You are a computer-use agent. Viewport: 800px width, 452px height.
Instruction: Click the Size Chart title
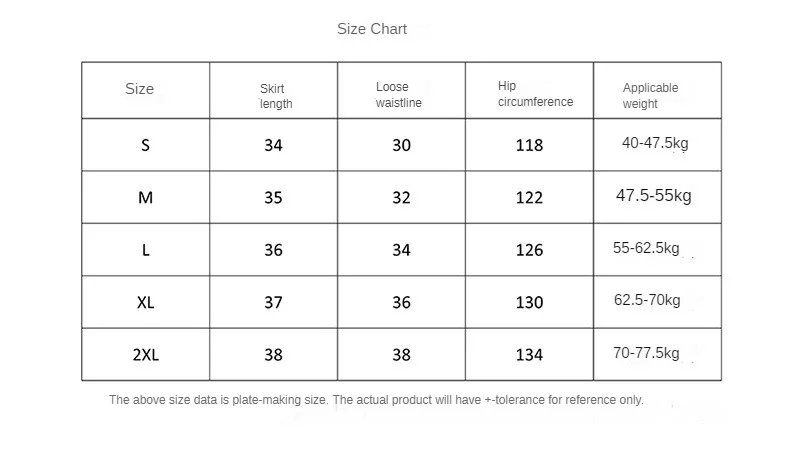pos(372,29)
